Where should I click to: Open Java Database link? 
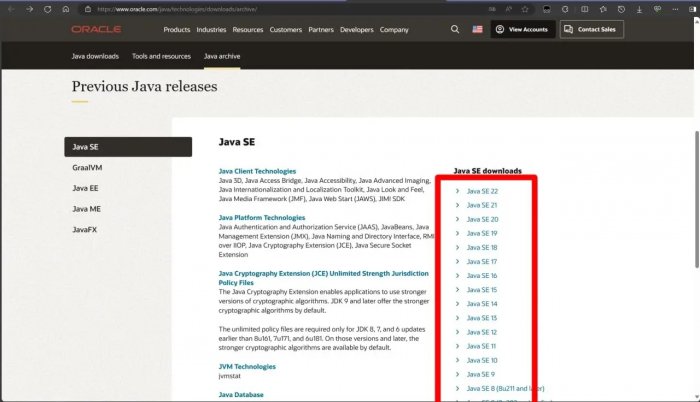click(x=241, y=394)
